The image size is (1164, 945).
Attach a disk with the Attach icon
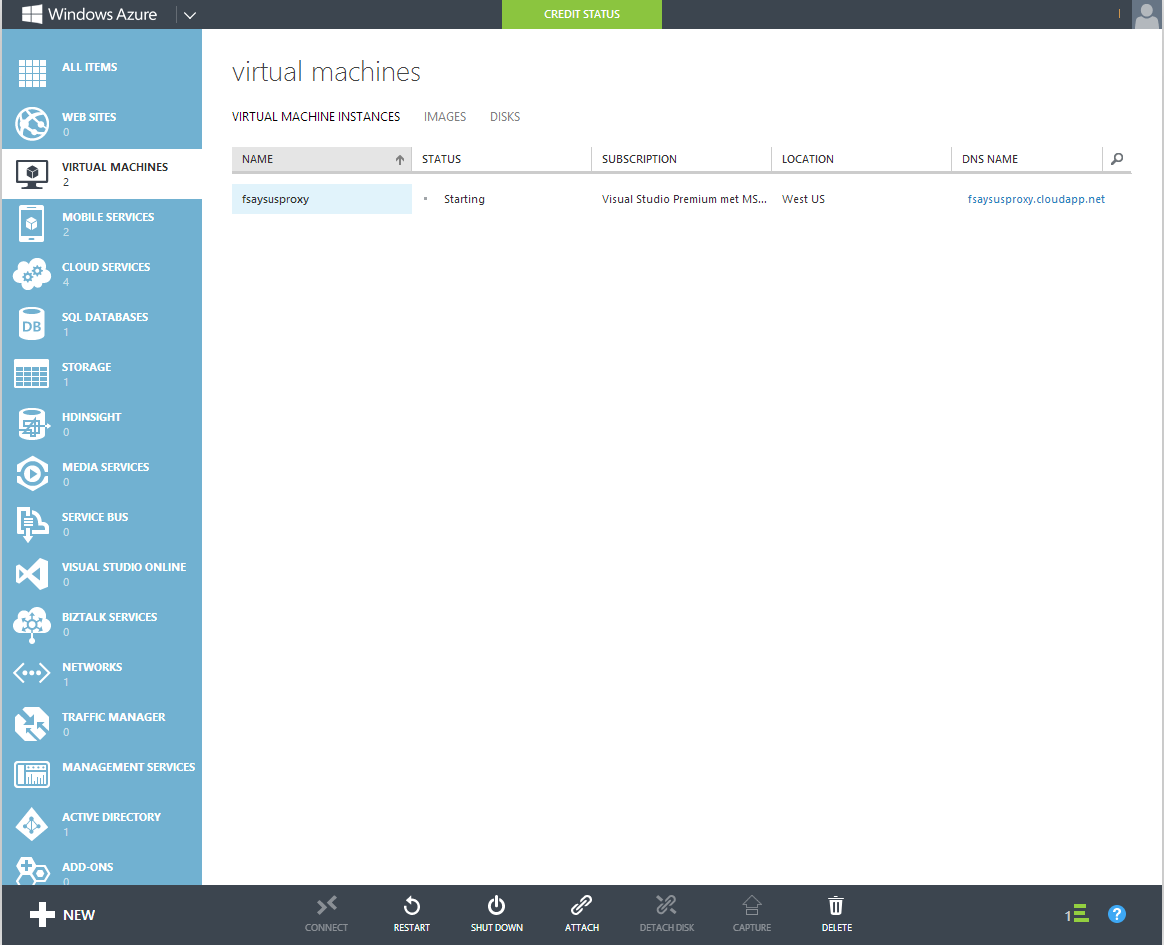[581, 905]
